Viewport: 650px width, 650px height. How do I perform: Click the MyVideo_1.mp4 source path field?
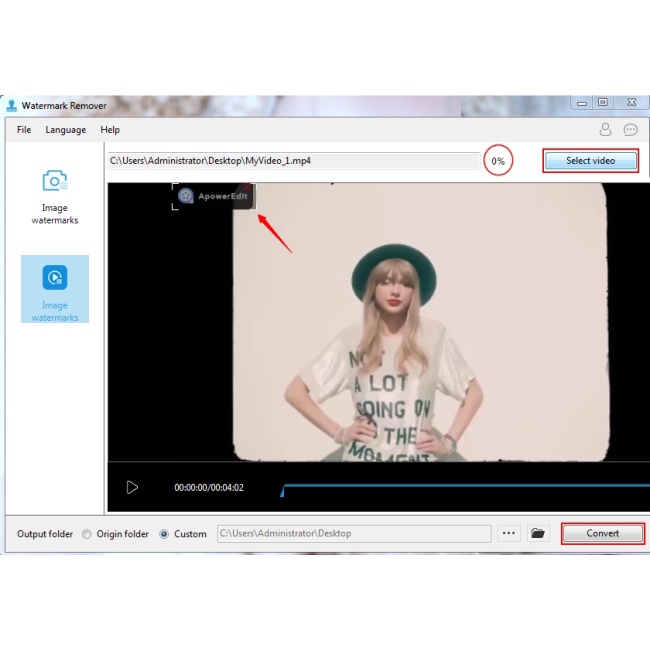293,161
